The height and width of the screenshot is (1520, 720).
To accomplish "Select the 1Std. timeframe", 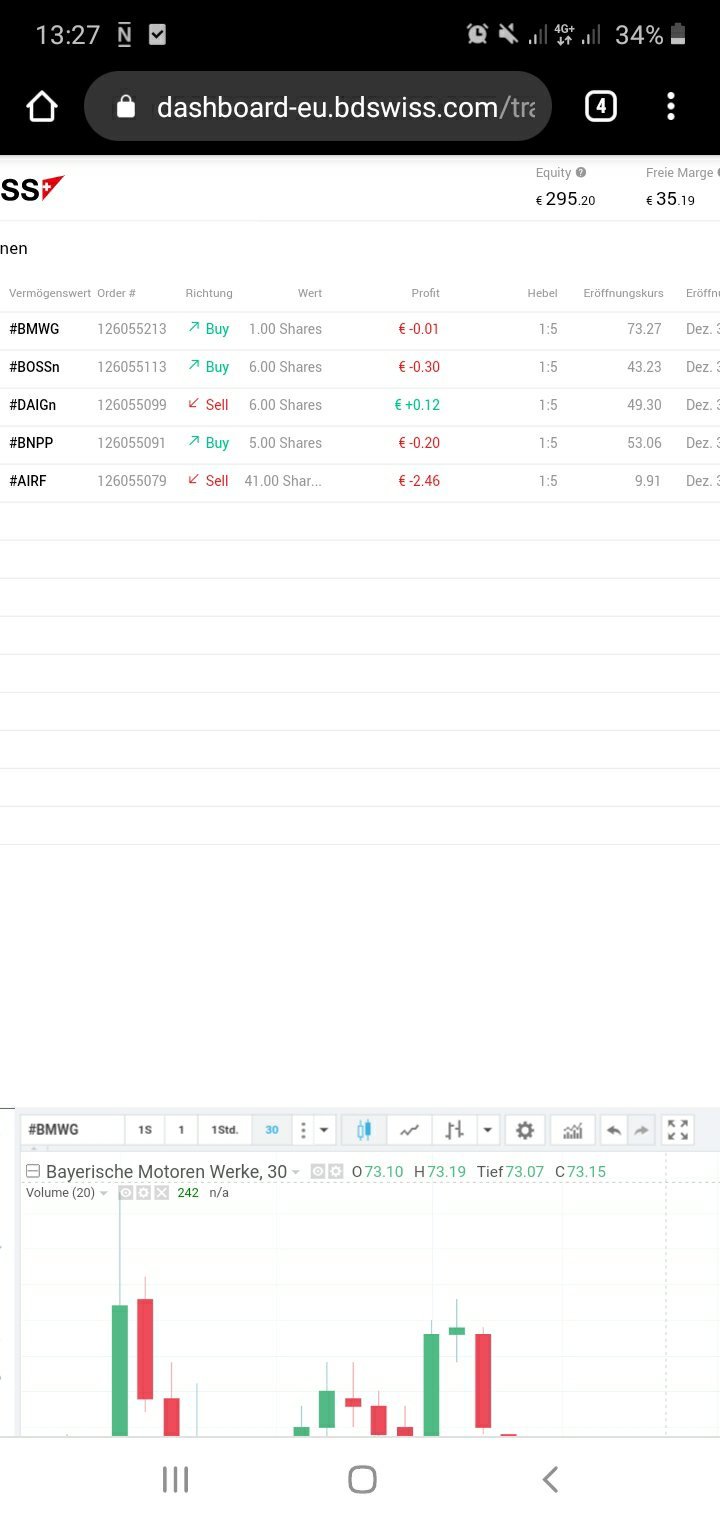I will [x=225, y=1130].
